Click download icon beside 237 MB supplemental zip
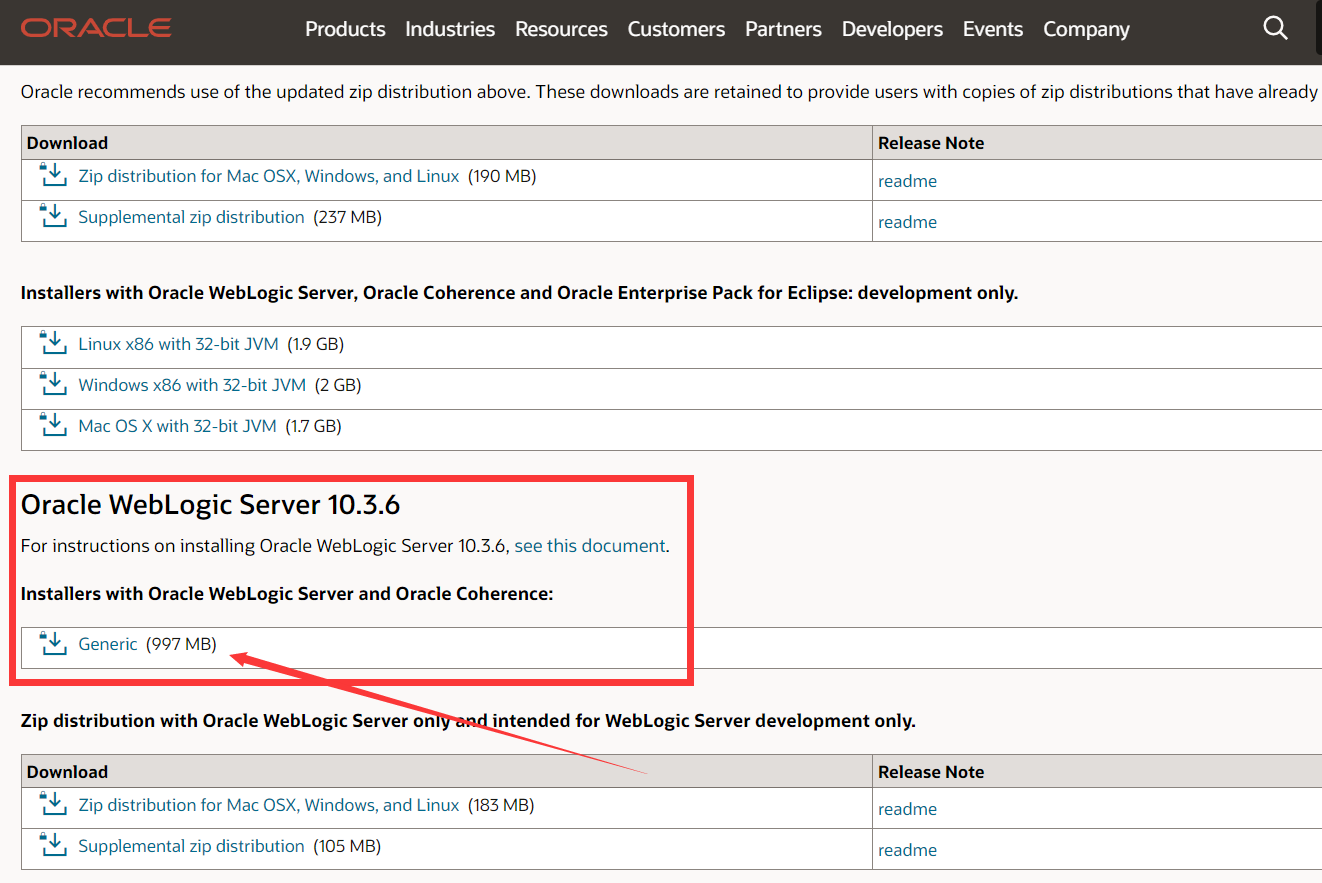Image resolution: width=1322 pixels, height=883 pixels. click(x=53, y=216)
